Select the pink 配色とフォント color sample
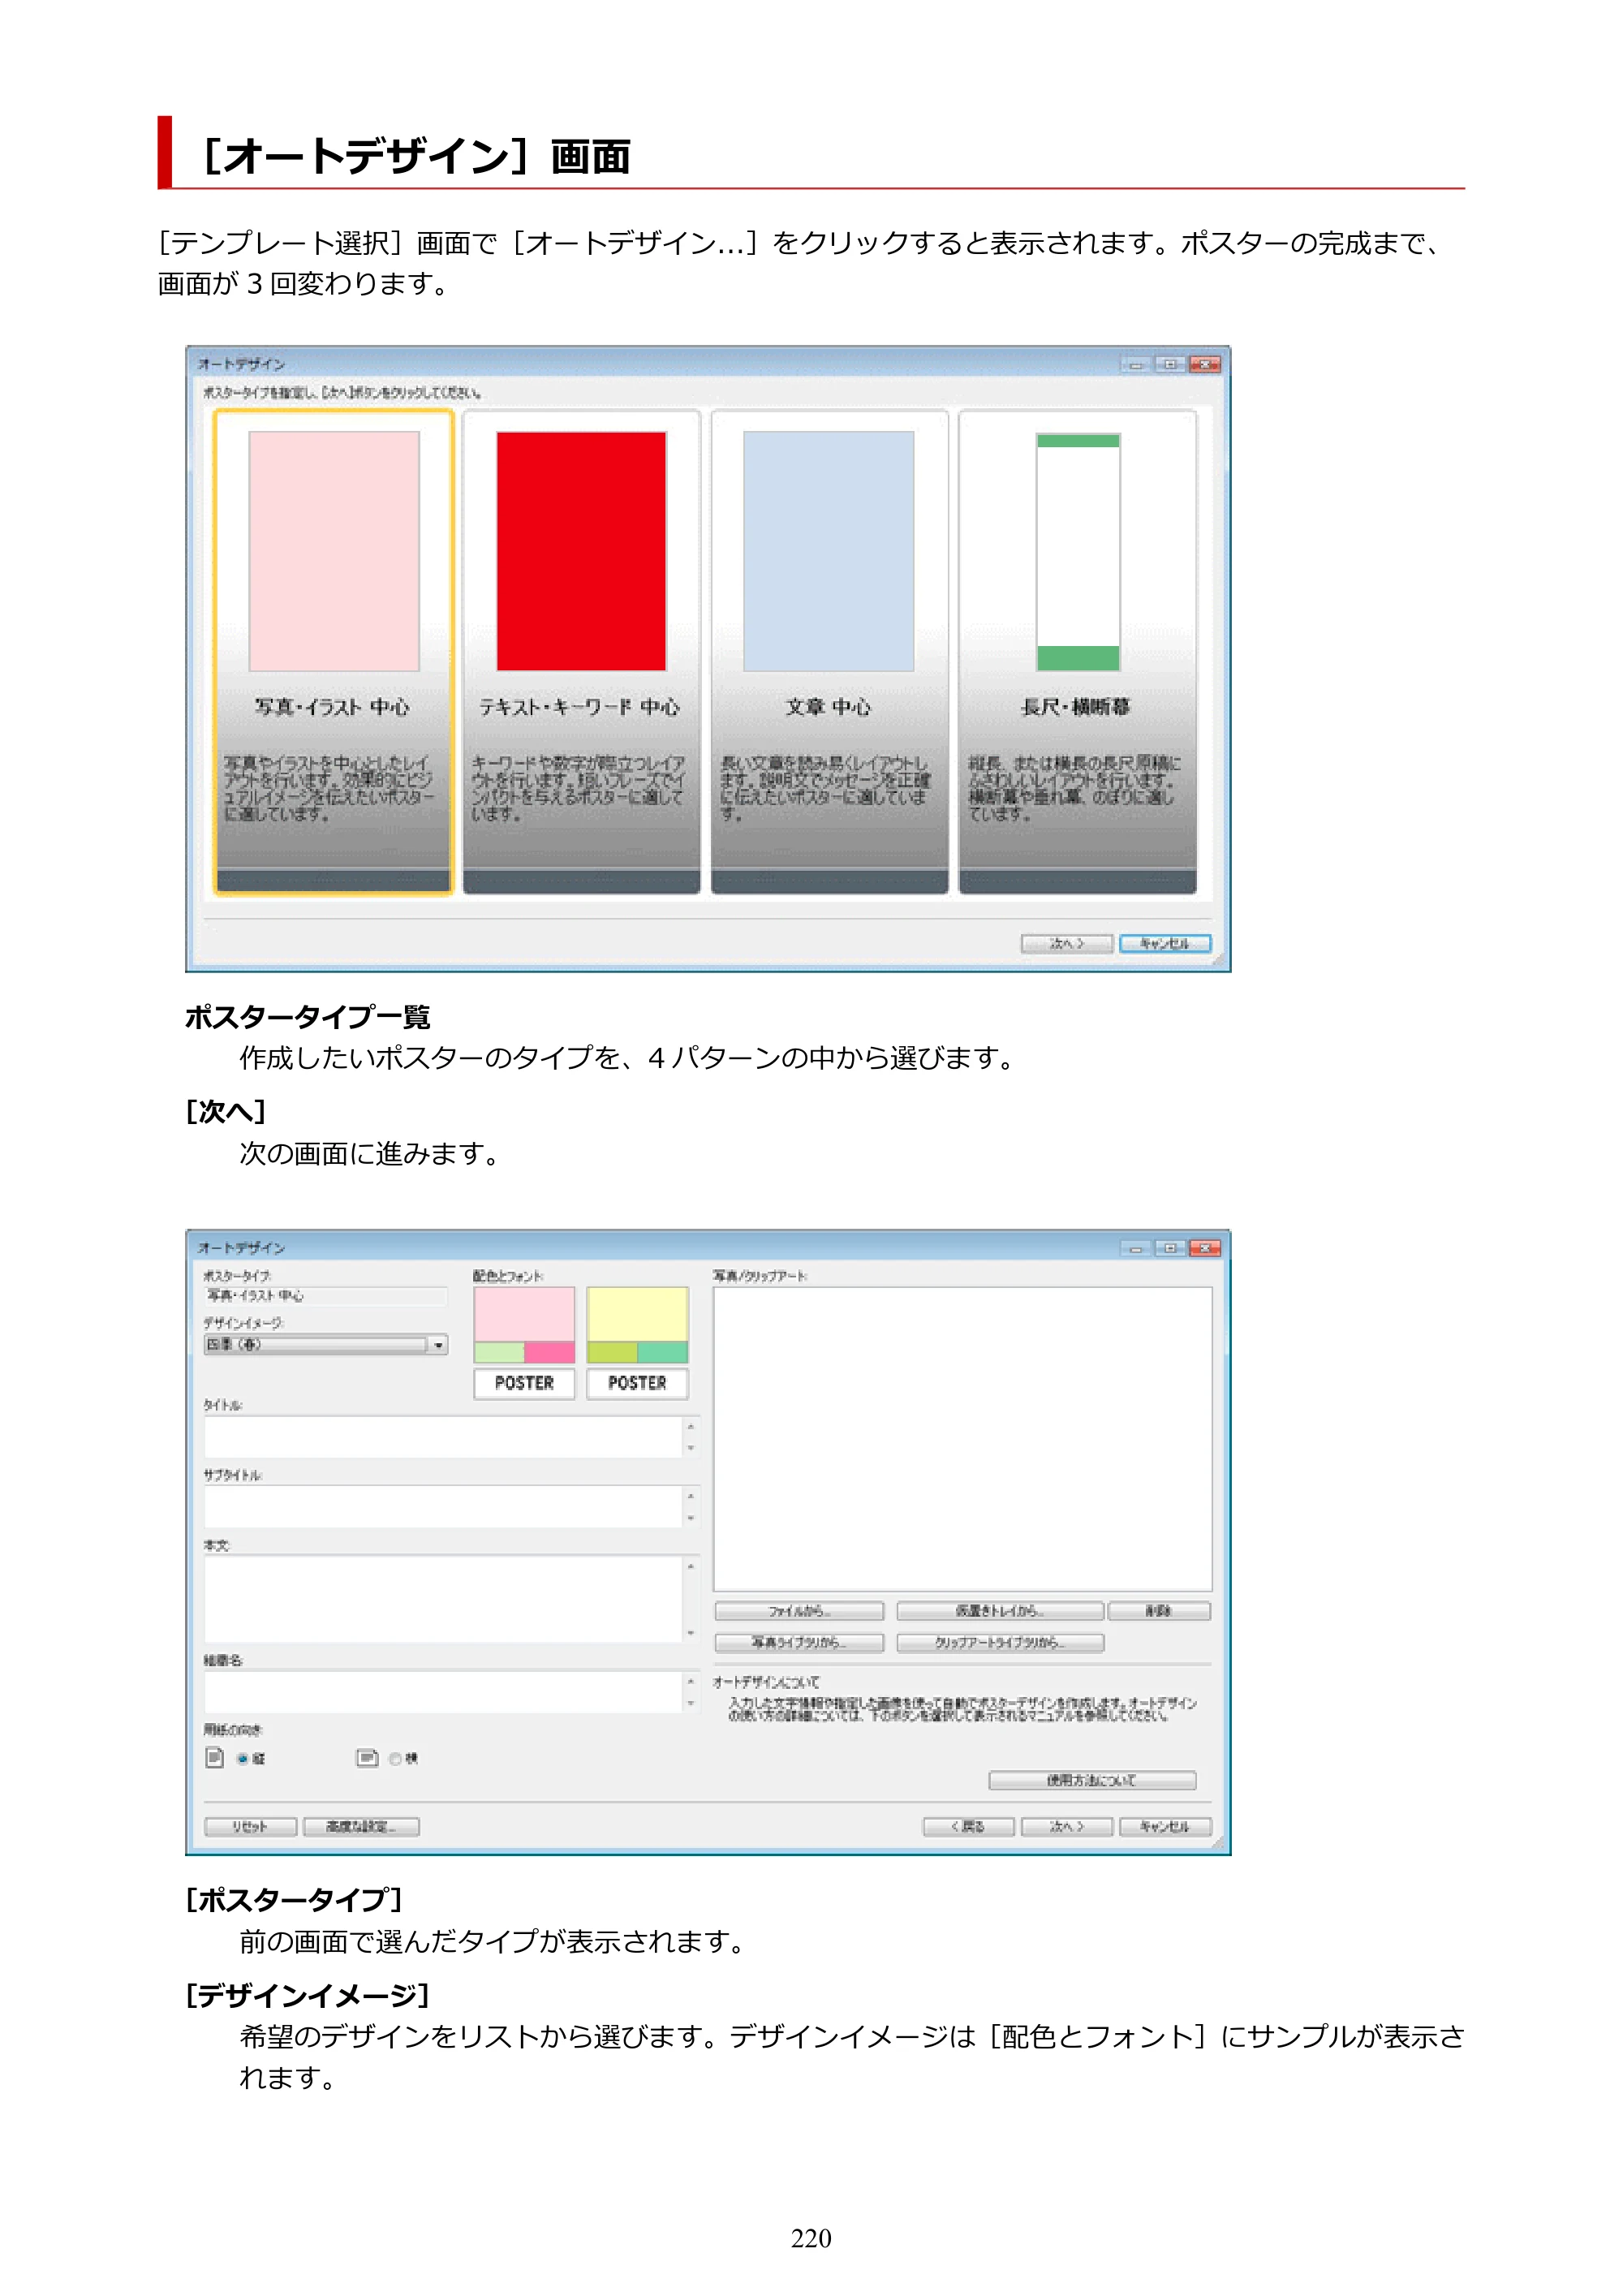 524,1325
